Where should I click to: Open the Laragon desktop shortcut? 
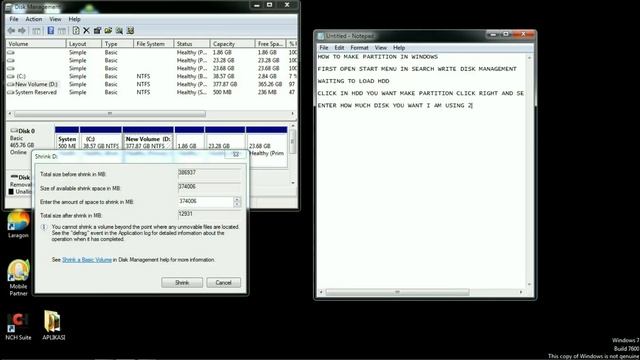[18, 224]
